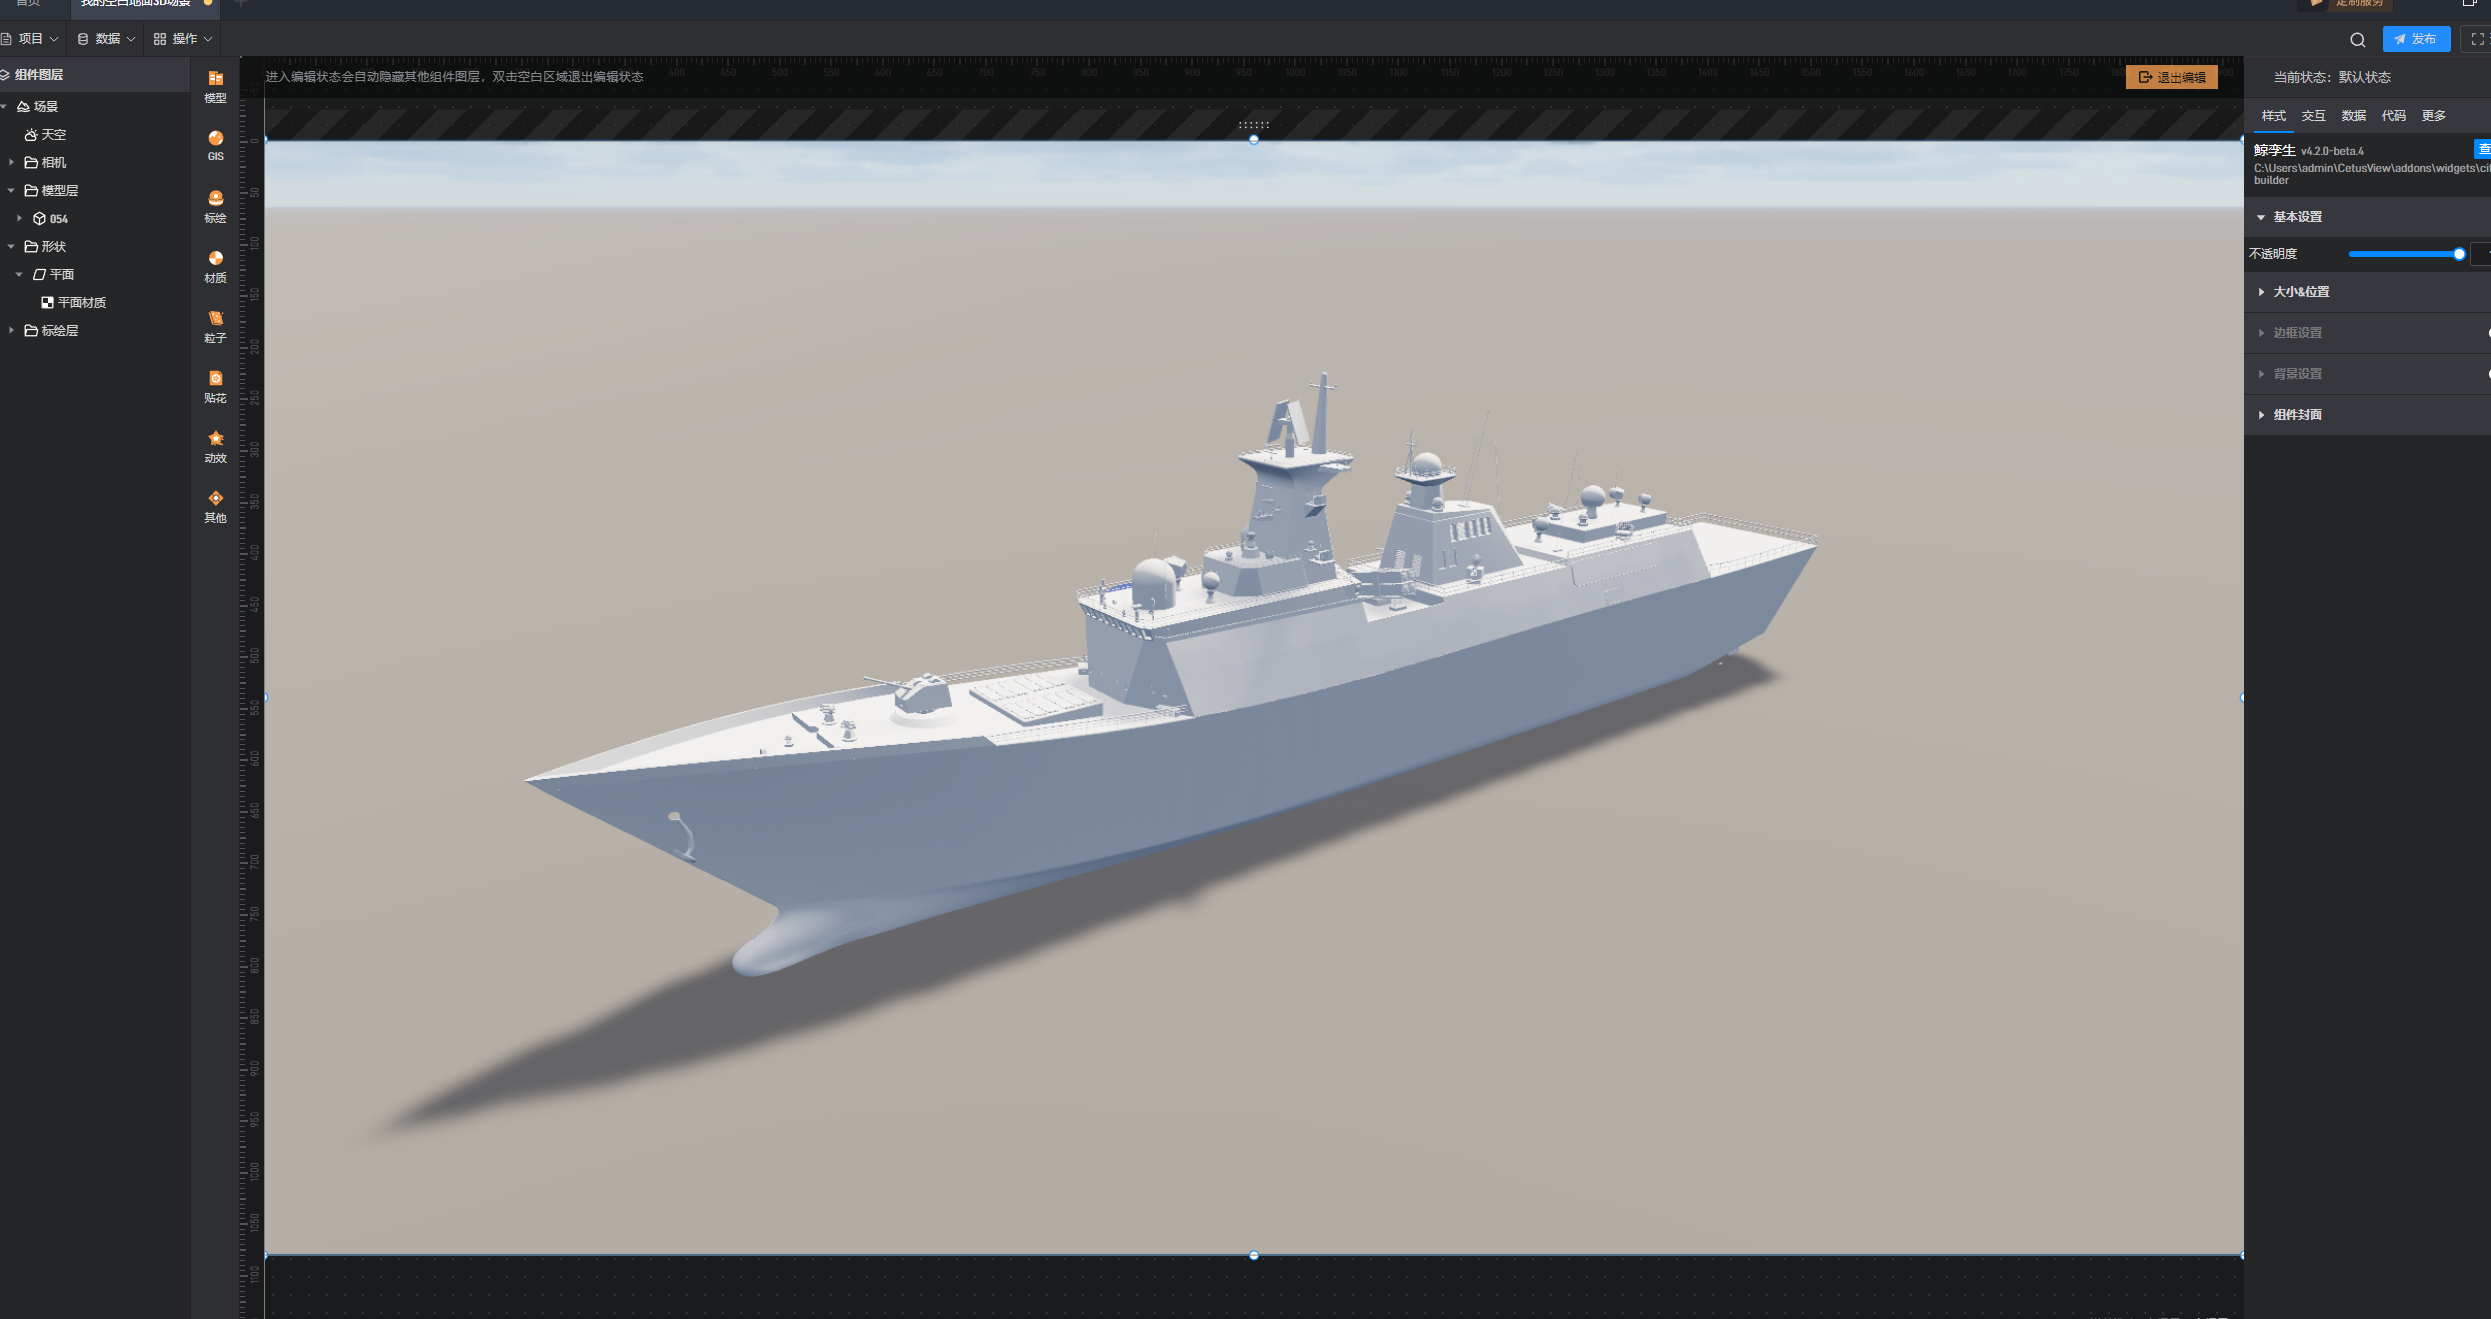The width and height of the screenshot is (2491, 1319).
Task: Switch to the 代码 tab
Action: [2393, 116]
